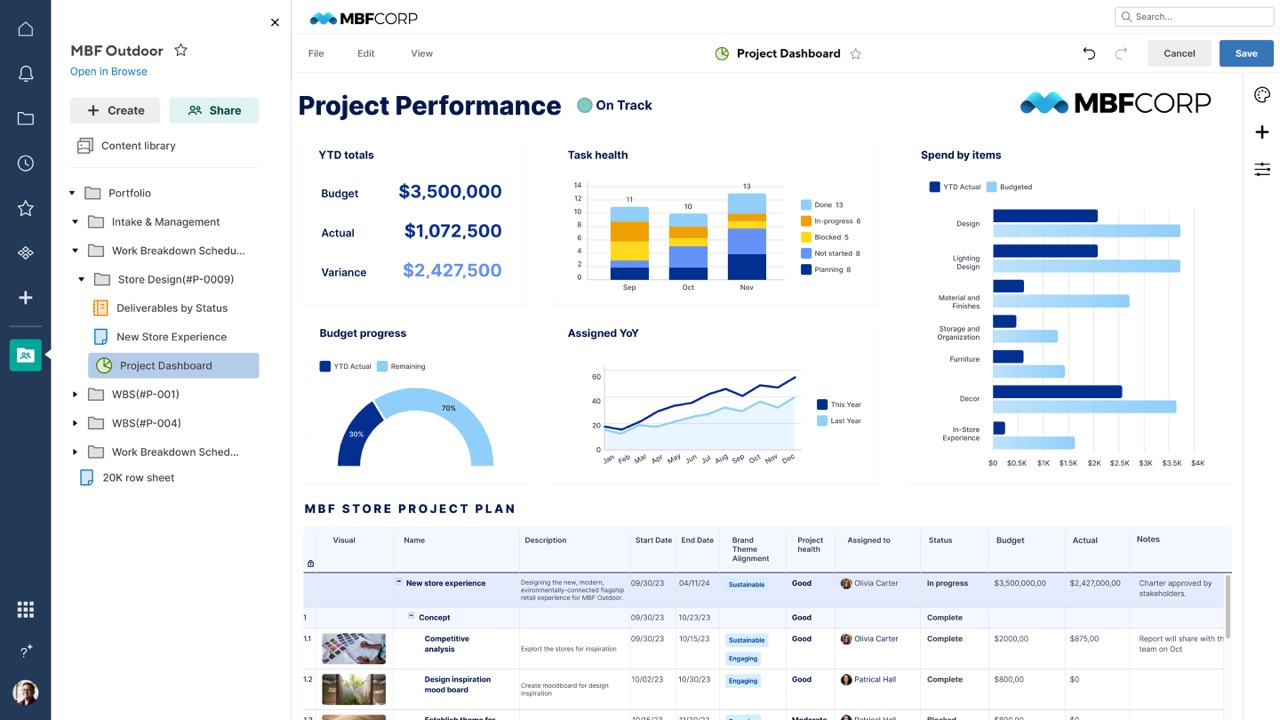
Task: Star the MBF Outdoor workspace
Action: tap(181, 49)
